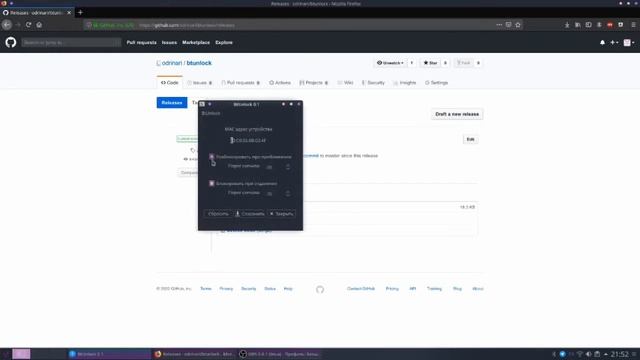
Task: Open Privacy link in footer
Action: [226, 289]
